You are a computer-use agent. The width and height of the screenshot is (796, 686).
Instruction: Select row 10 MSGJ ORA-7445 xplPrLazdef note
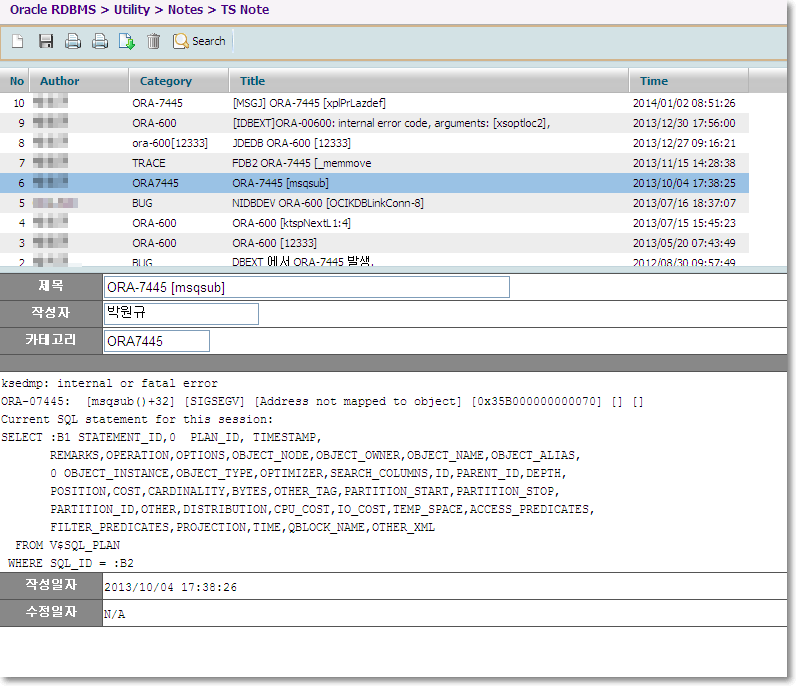[x=308, y=103]
